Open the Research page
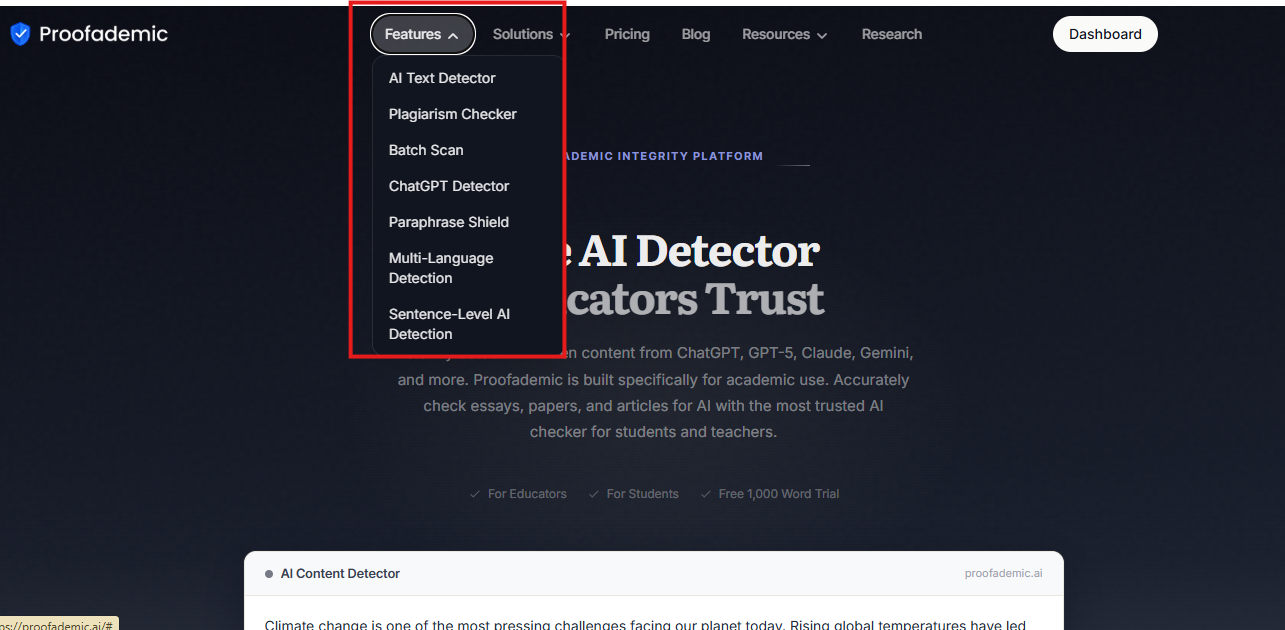The width and height of the screenshot is (1285, 630). (x=892, y=34)
